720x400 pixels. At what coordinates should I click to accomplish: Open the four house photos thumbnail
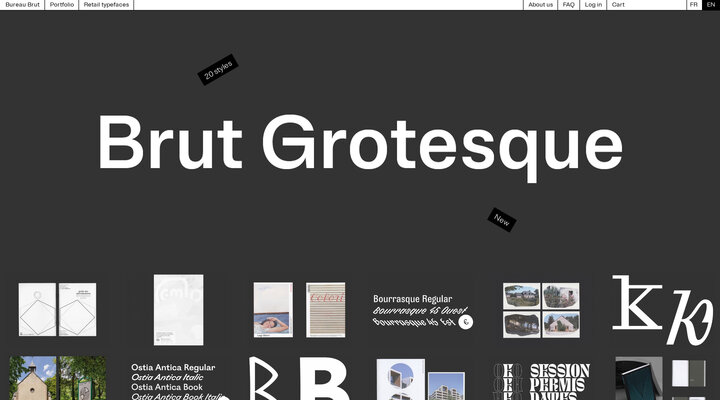pos(541,310)
